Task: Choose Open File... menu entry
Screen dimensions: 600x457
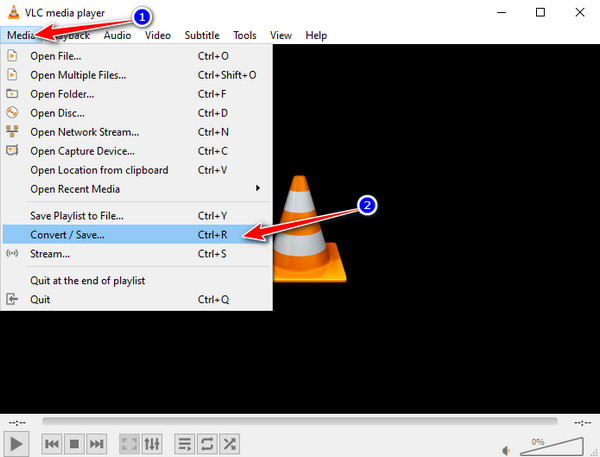Action: (136, 56)
